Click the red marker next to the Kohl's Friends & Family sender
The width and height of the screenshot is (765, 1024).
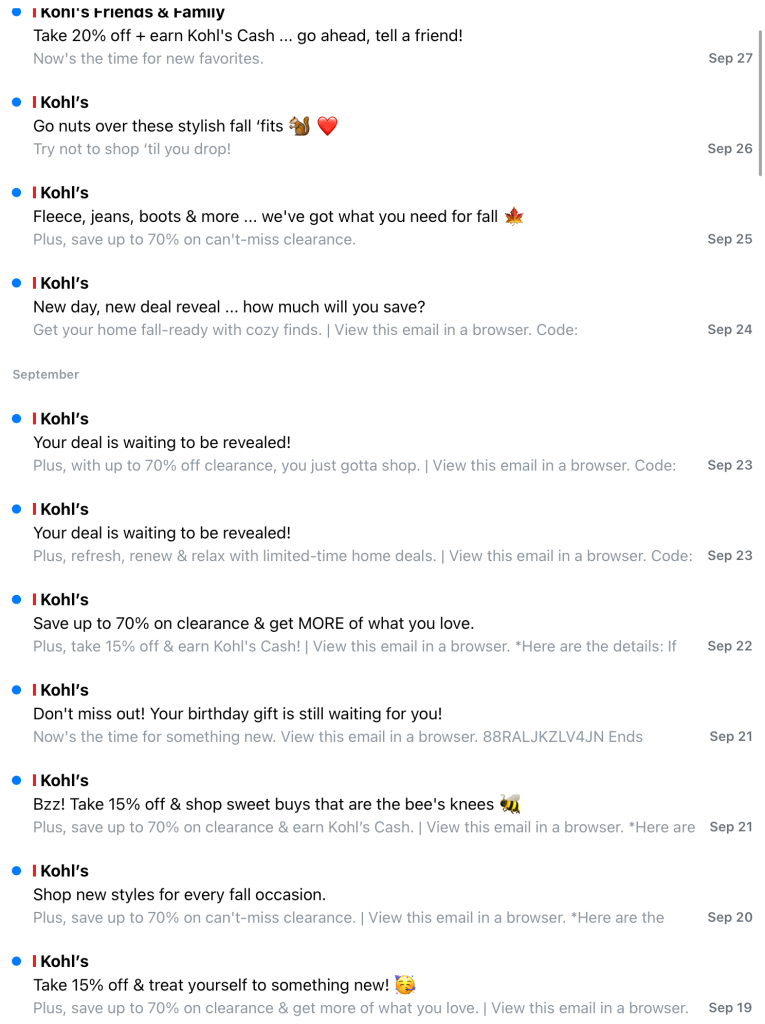click(x=35, y=12)
